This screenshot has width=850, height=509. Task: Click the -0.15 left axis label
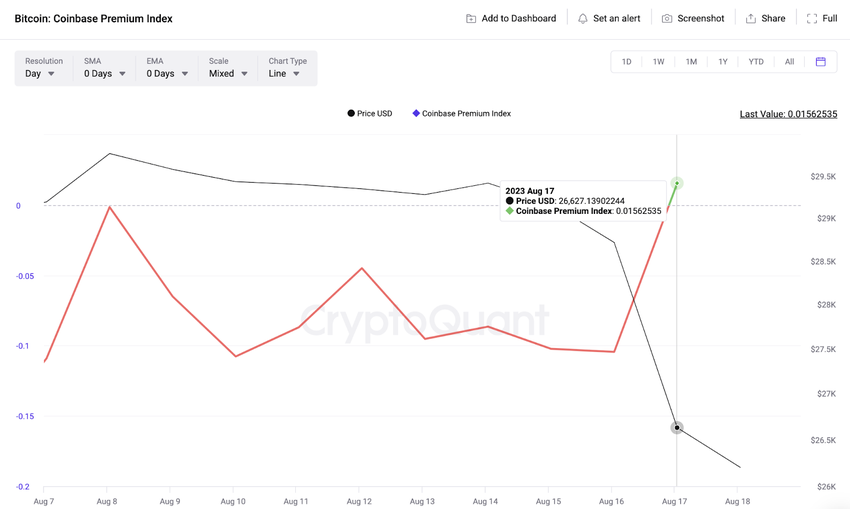tap(25, 416)
